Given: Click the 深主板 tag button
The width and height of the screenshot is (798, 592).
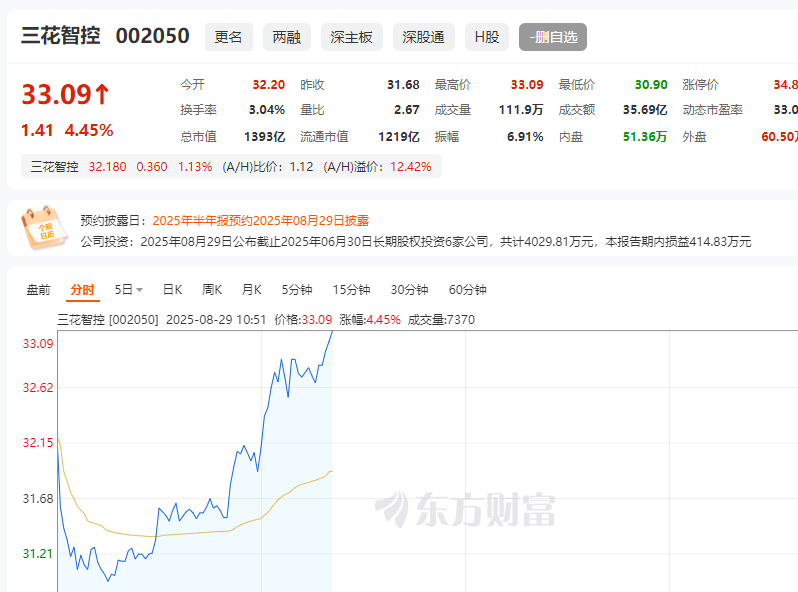Looking at the screenshot, I should click(x=351, y=37).
